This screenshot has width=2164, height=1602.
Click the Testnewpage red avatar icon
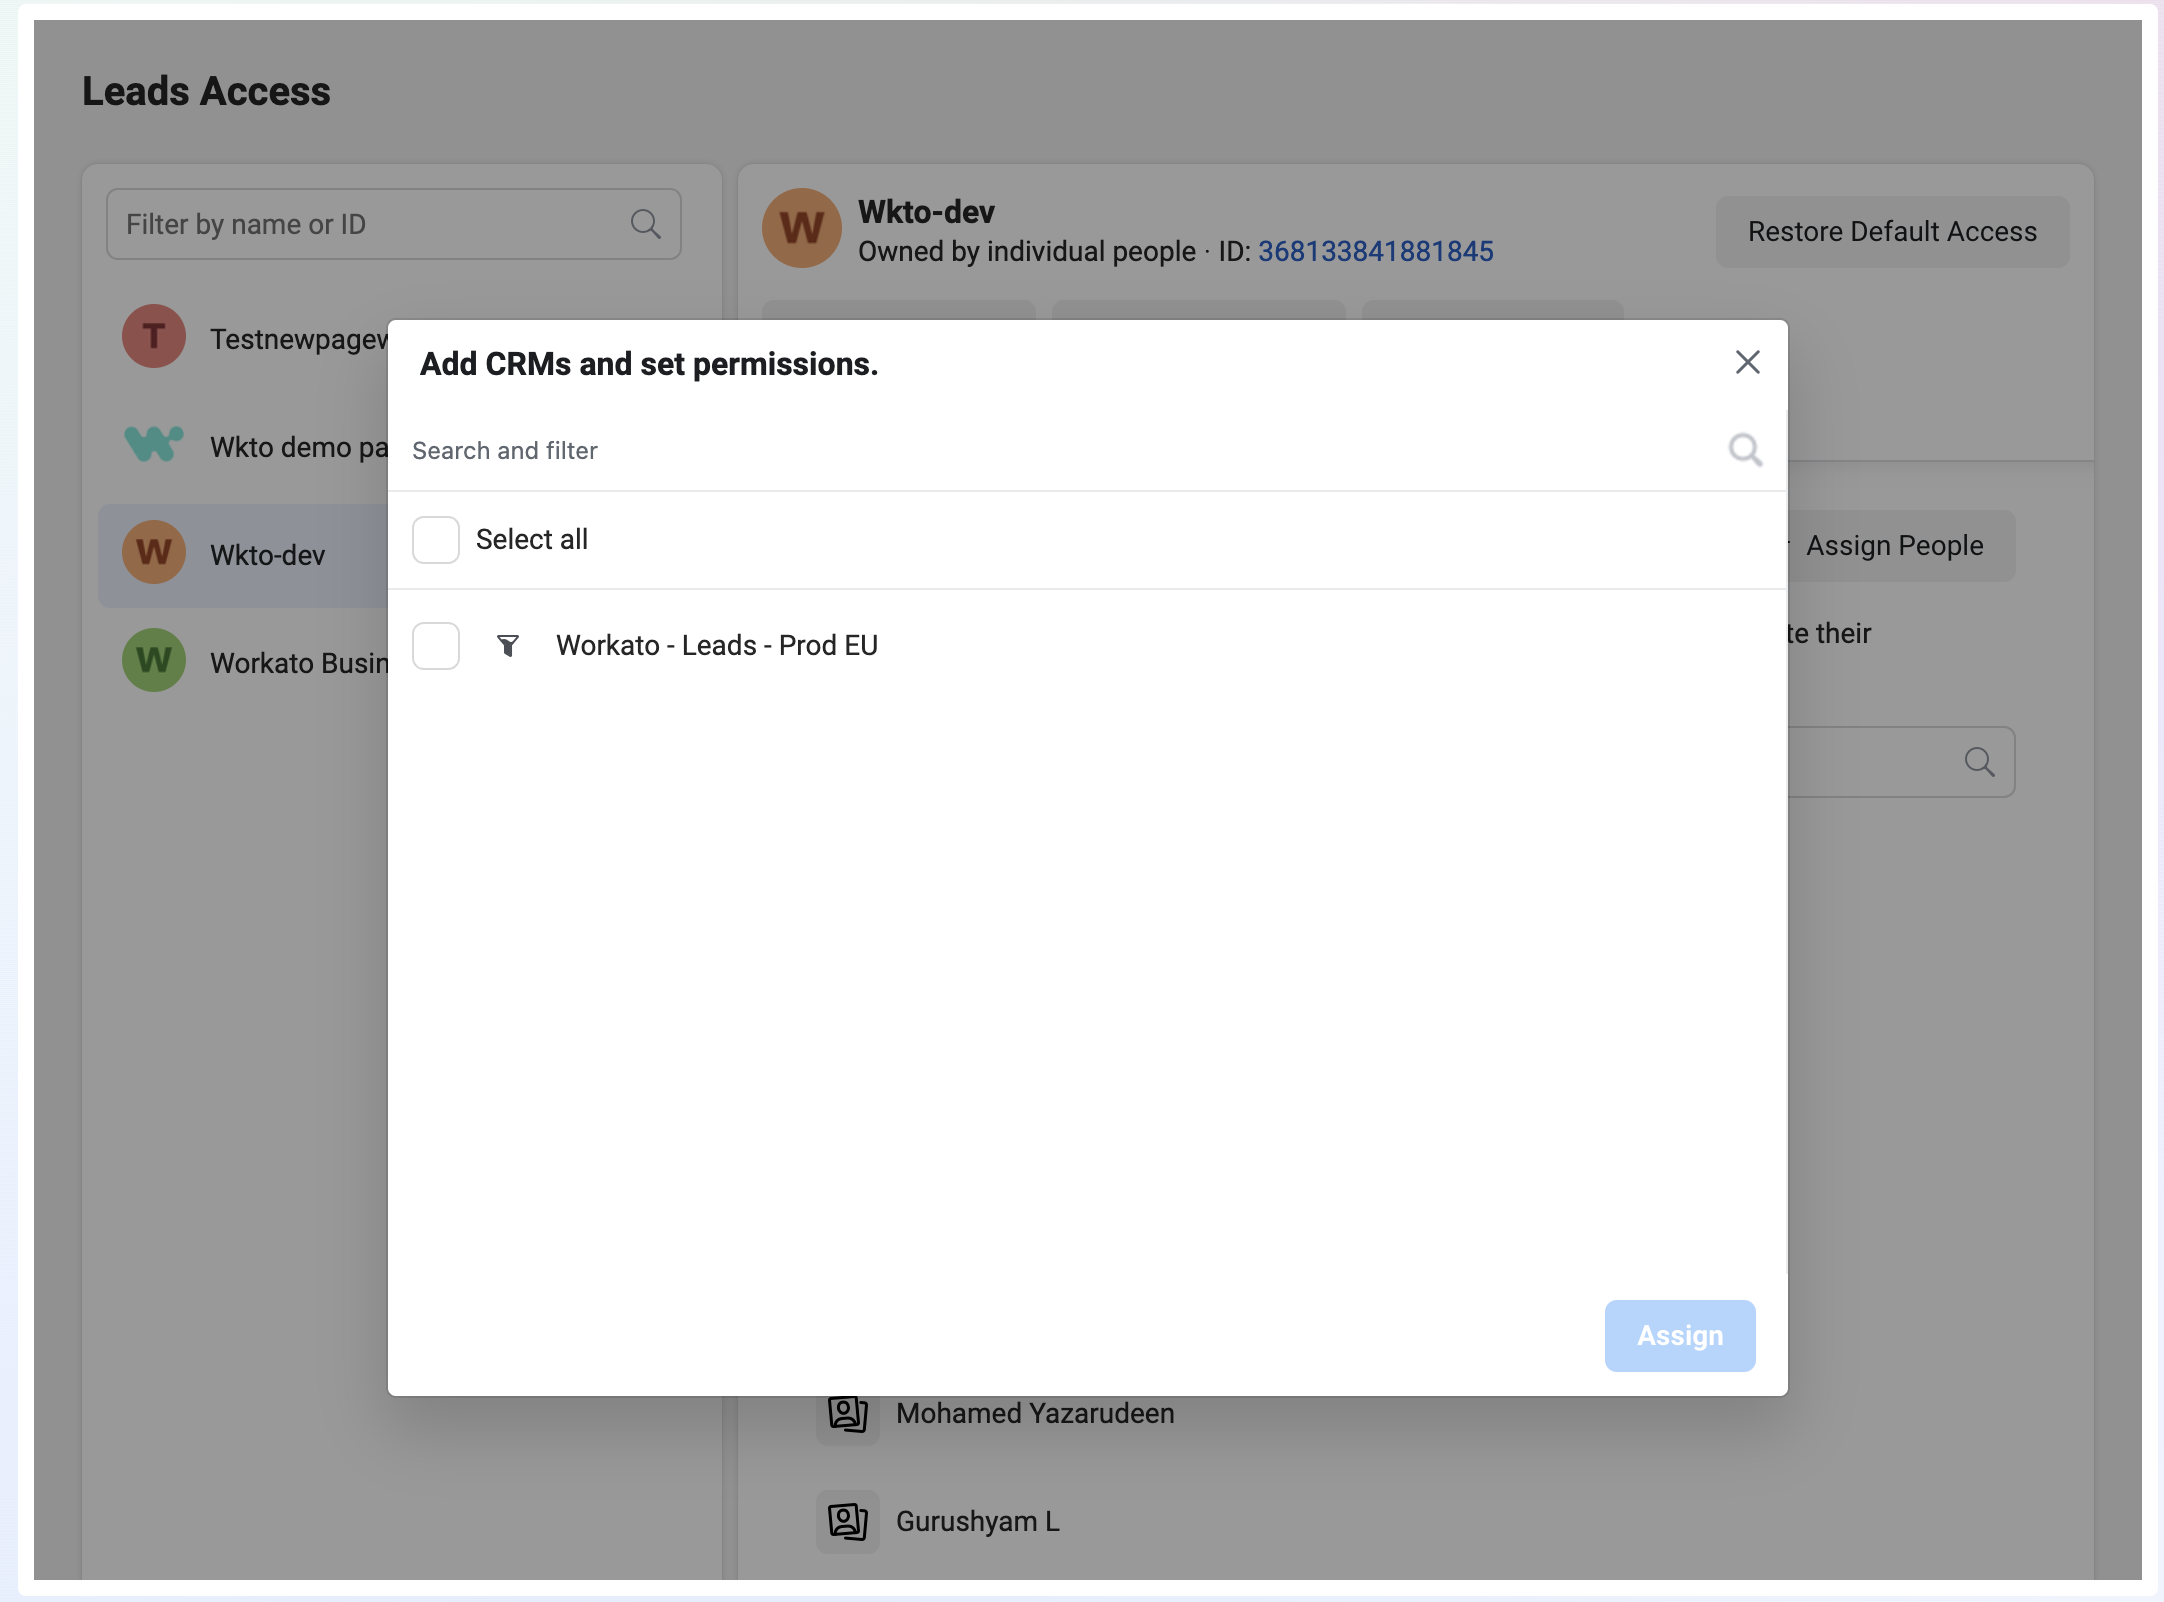[x=152, y=336]
